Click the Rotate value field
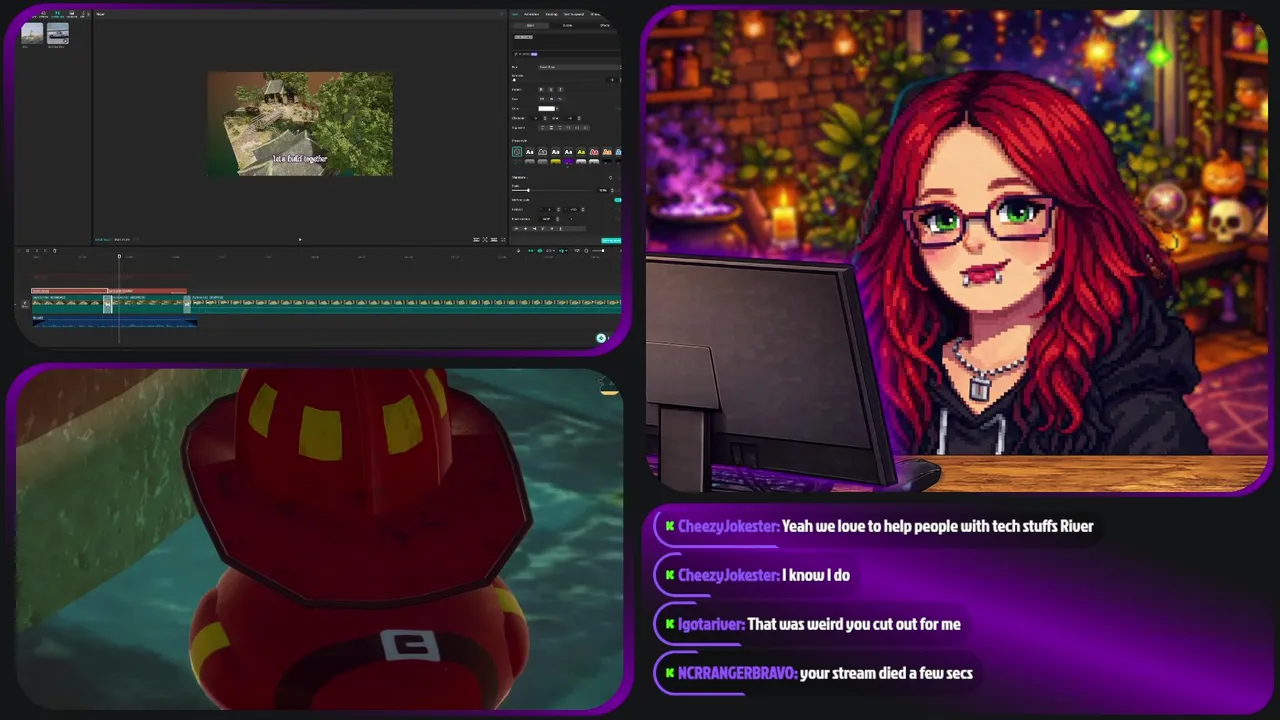Image resolution: width=1280 pixels, height=720 pixels. tap(547, 219)
